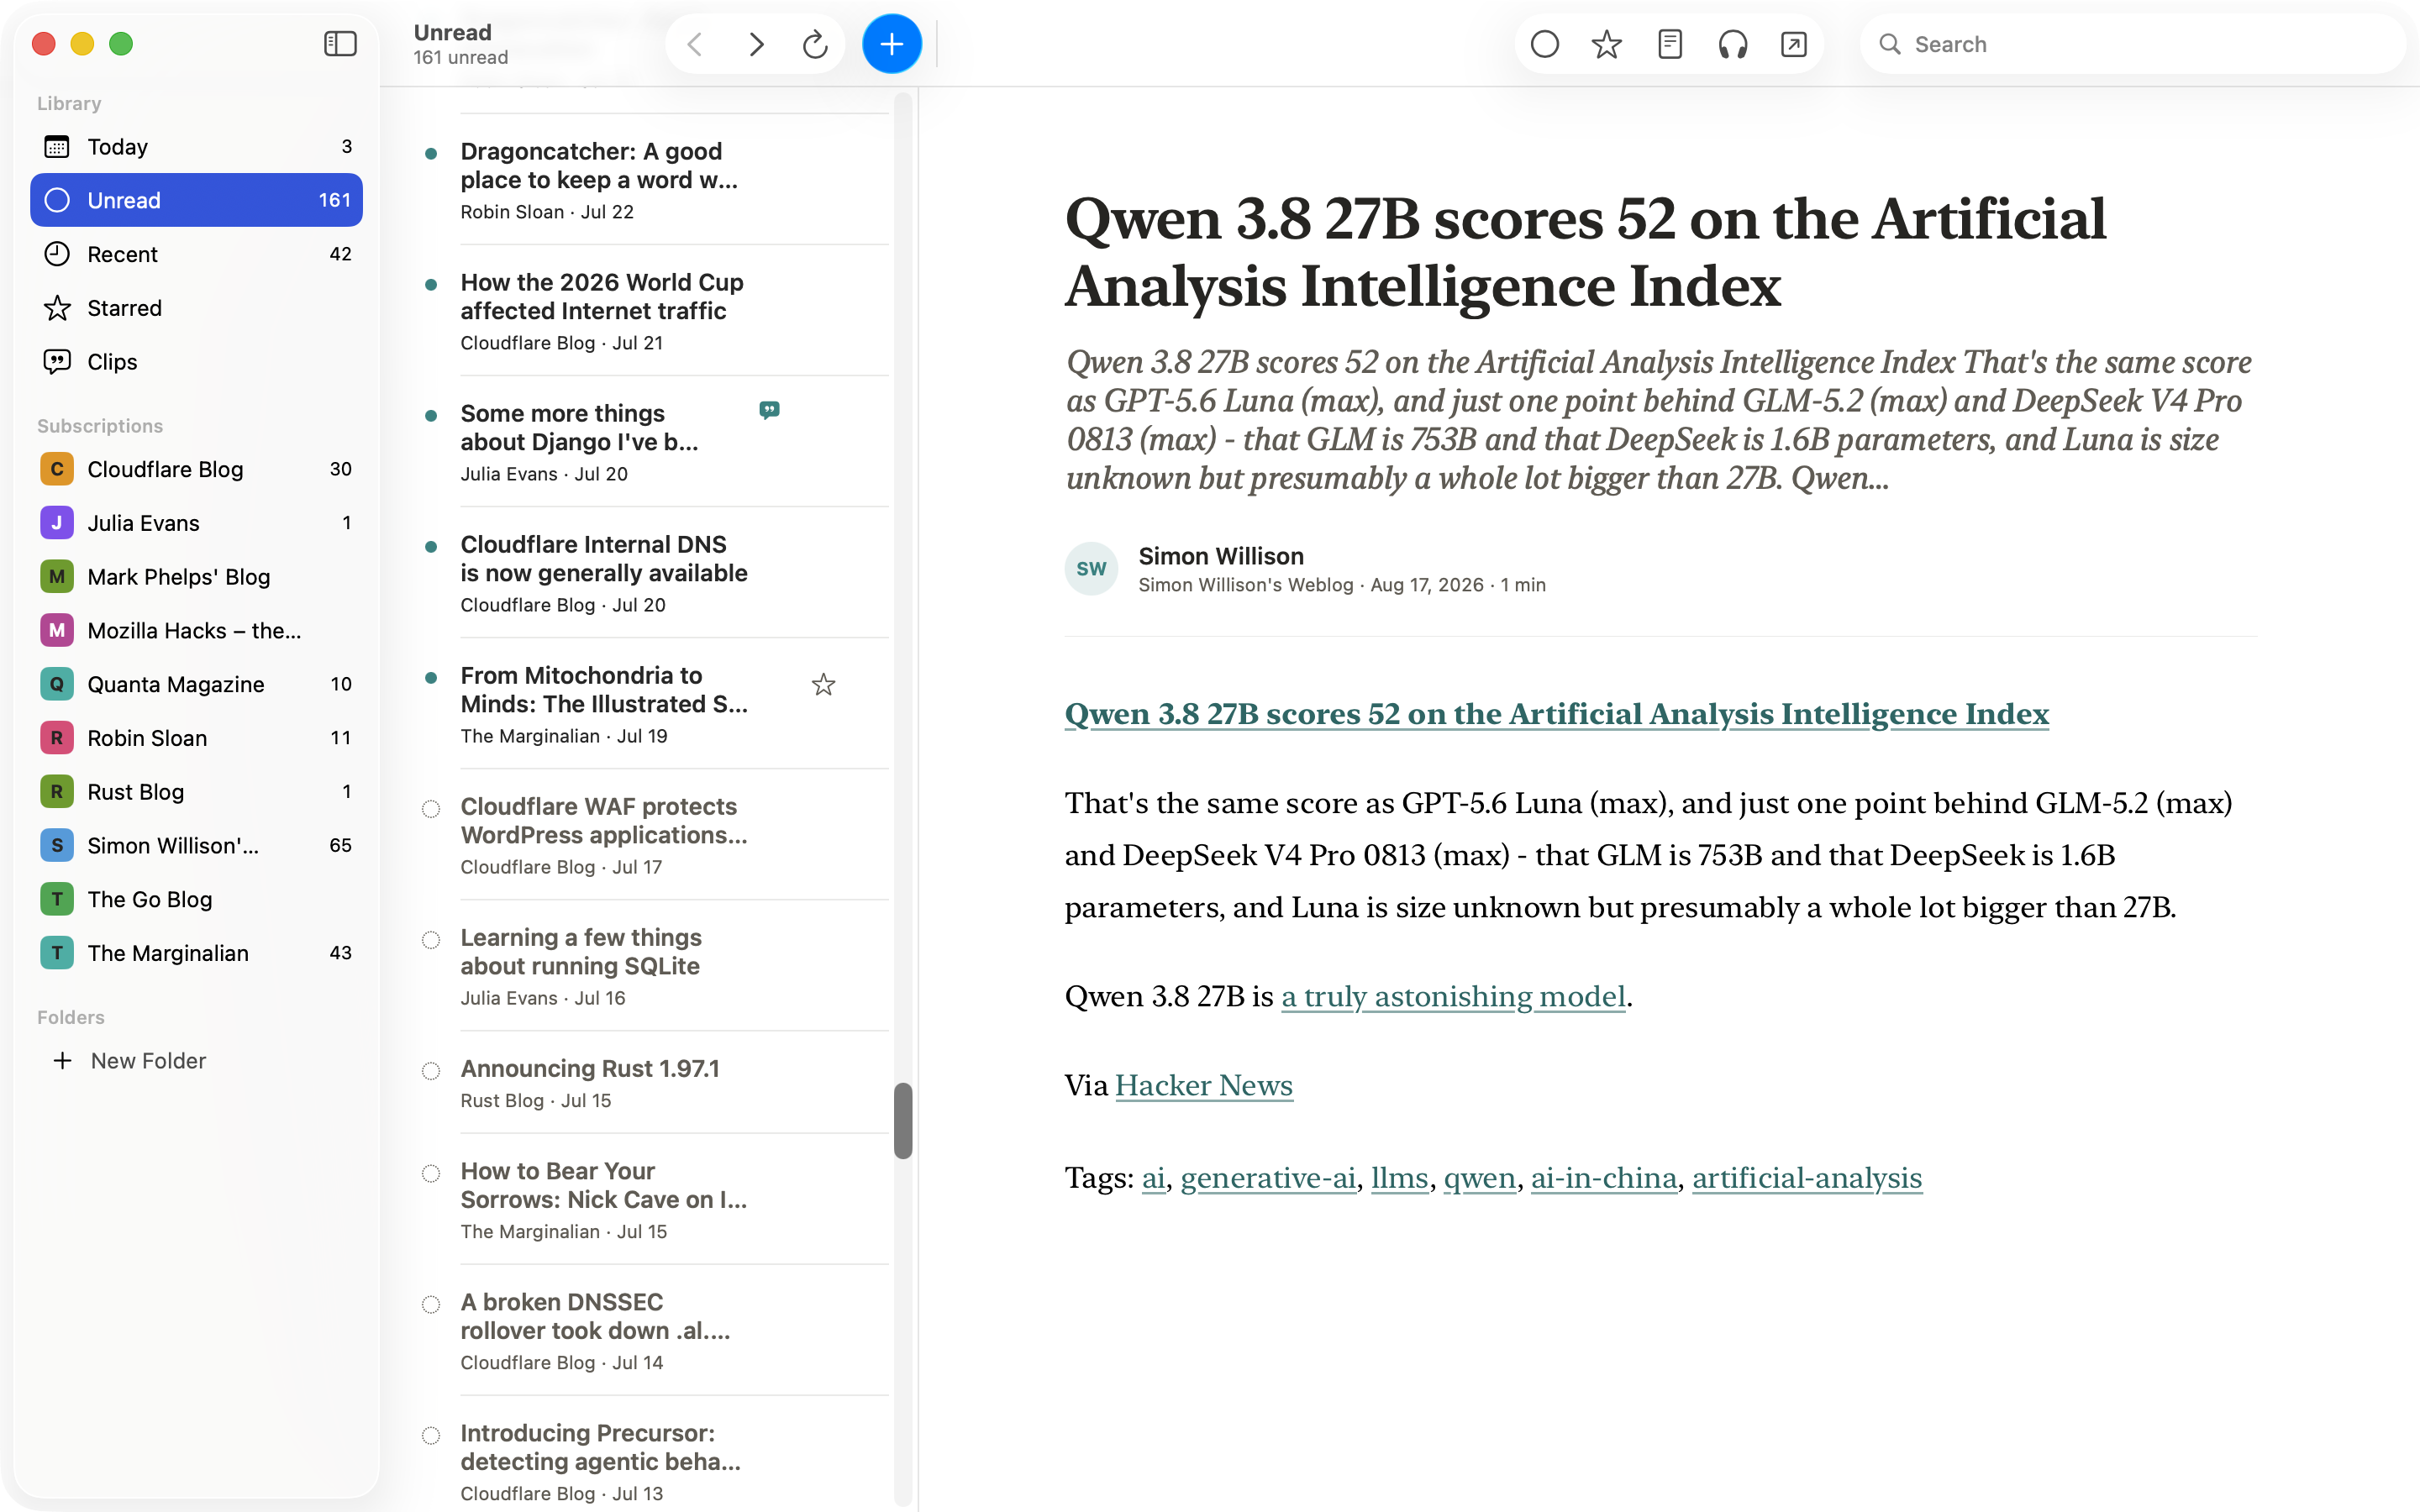Toggle unread dot on 2026 World Cup article

pos(431,285)
